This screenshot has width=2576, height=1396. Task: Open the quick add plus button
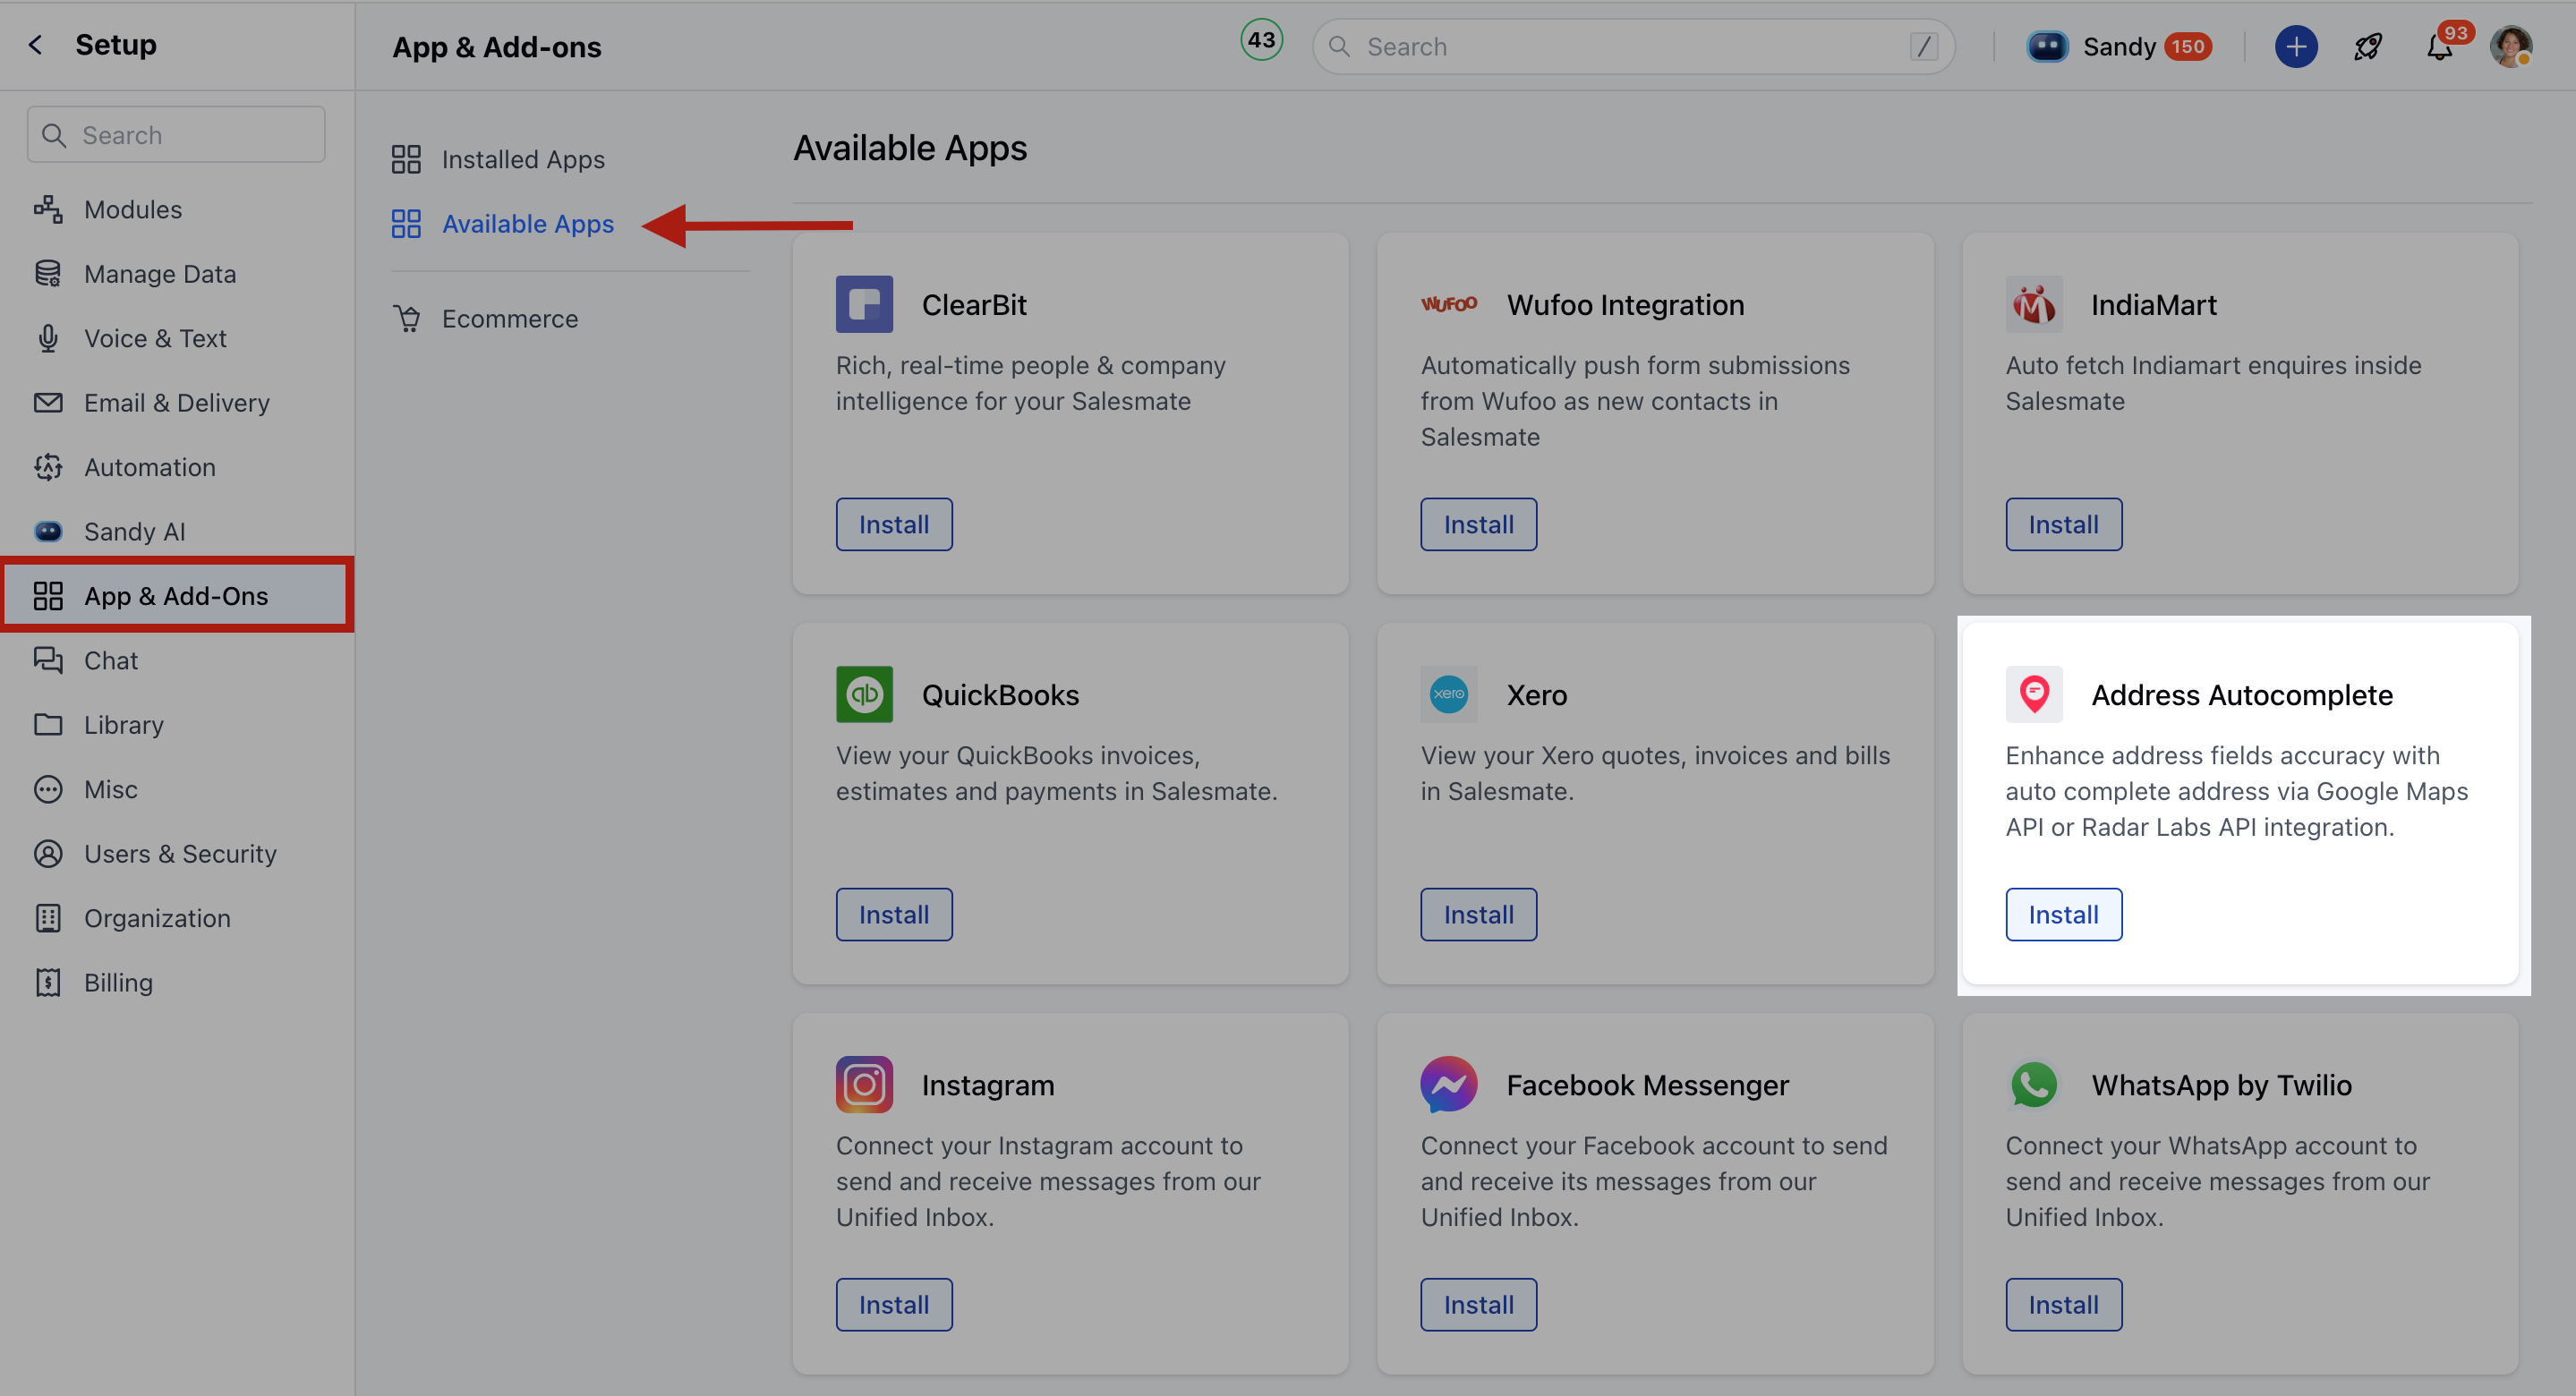(x=2296, y=47)
